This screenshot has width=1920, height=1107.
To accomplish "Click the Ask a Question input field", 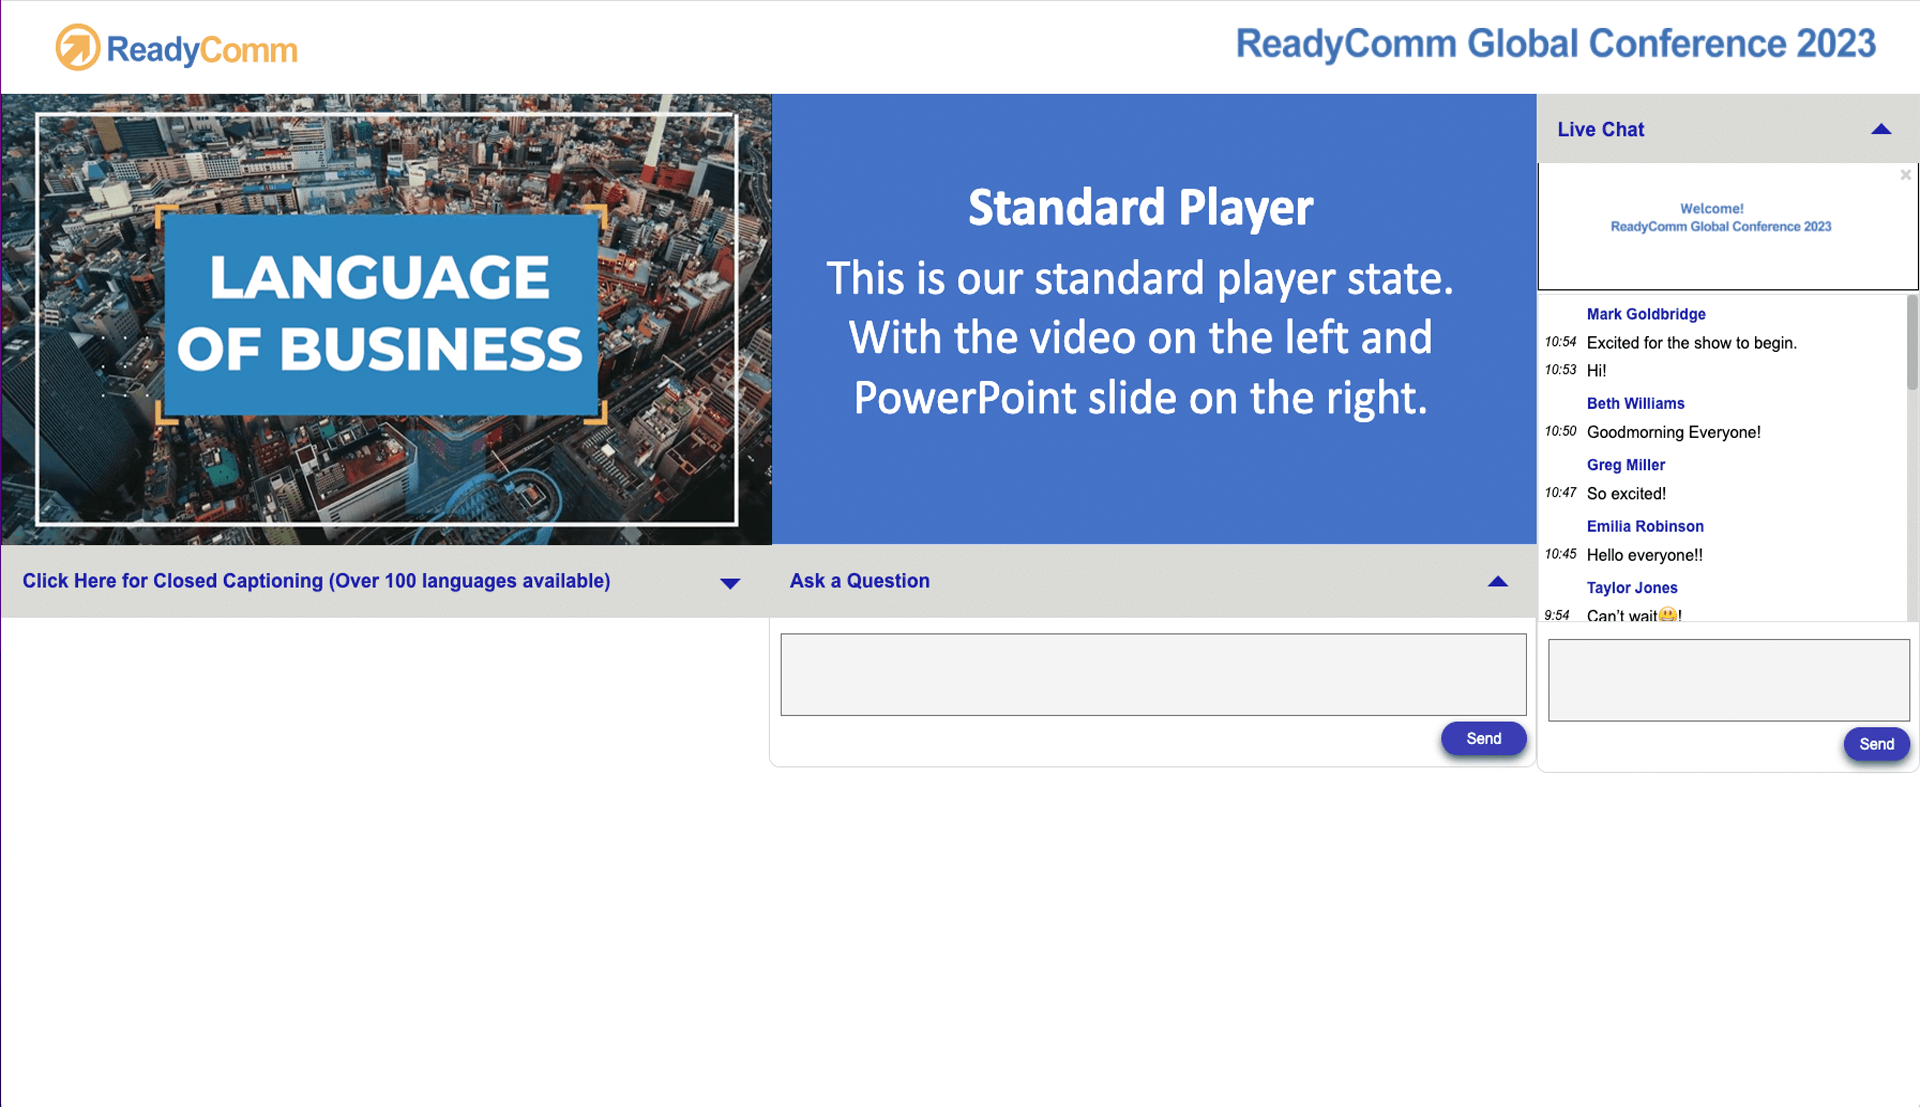I will point(1151,674).
